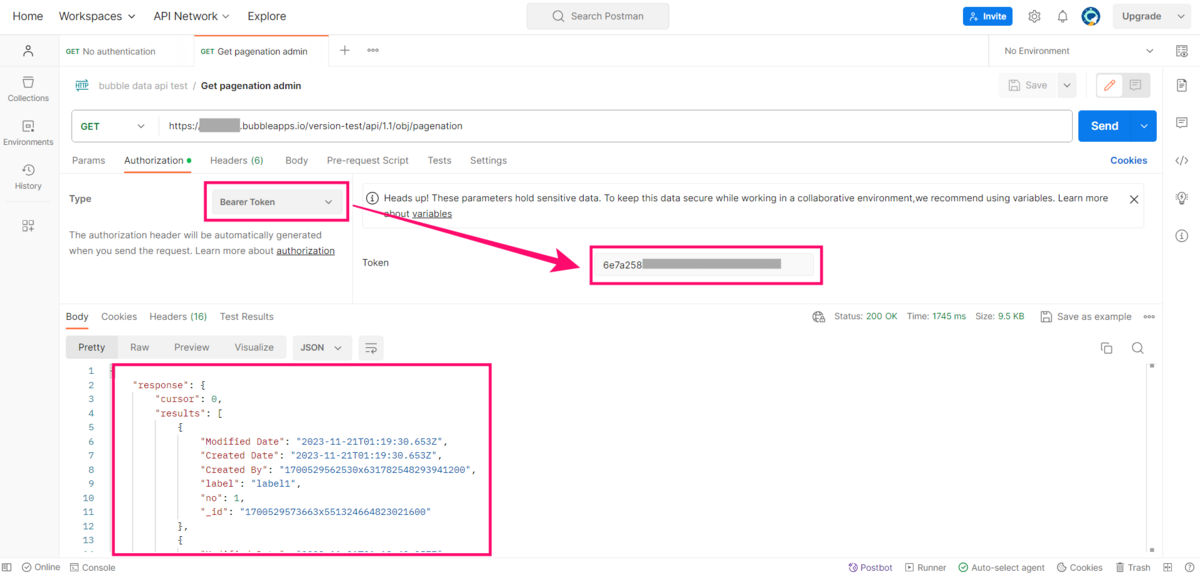Viewport: 1200px width, 577px height.
Task: Switch to comment mode icon
Action: tap(1136, 86)
